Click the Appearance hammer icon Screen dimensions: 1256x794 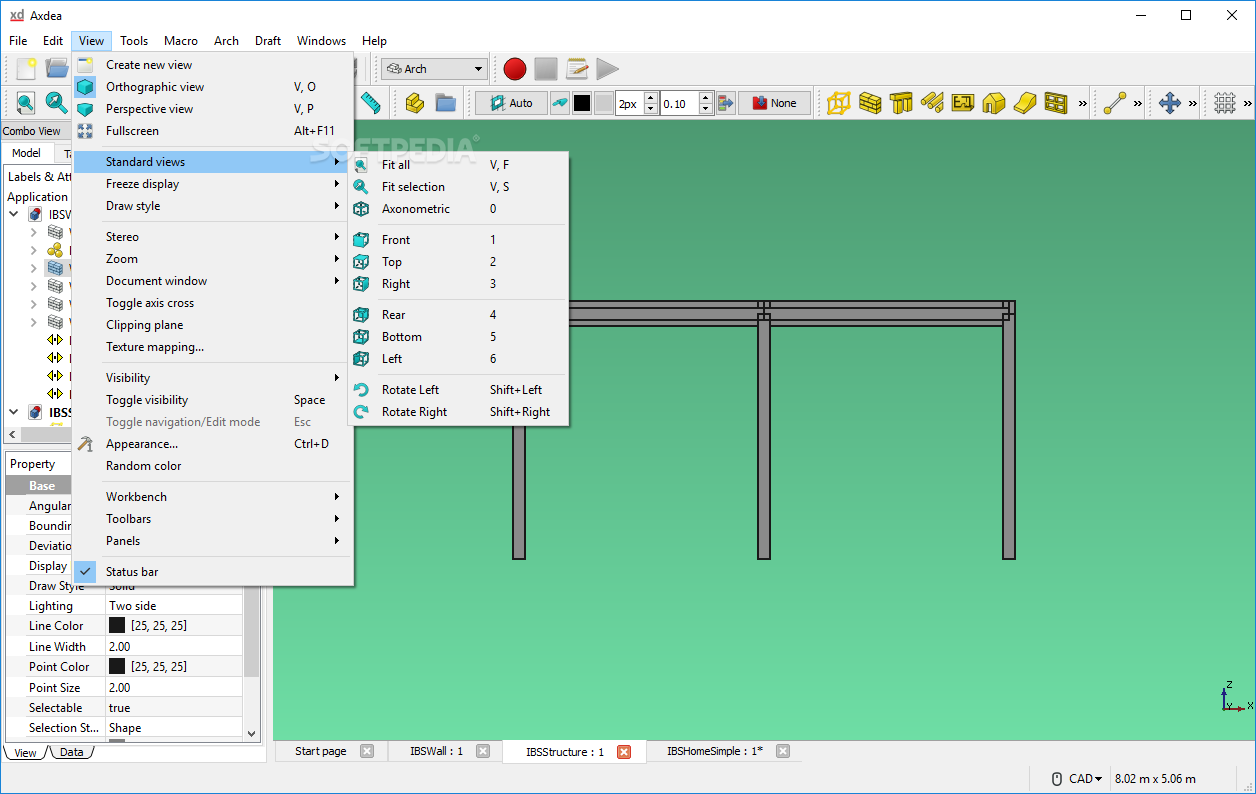(85, 444)
